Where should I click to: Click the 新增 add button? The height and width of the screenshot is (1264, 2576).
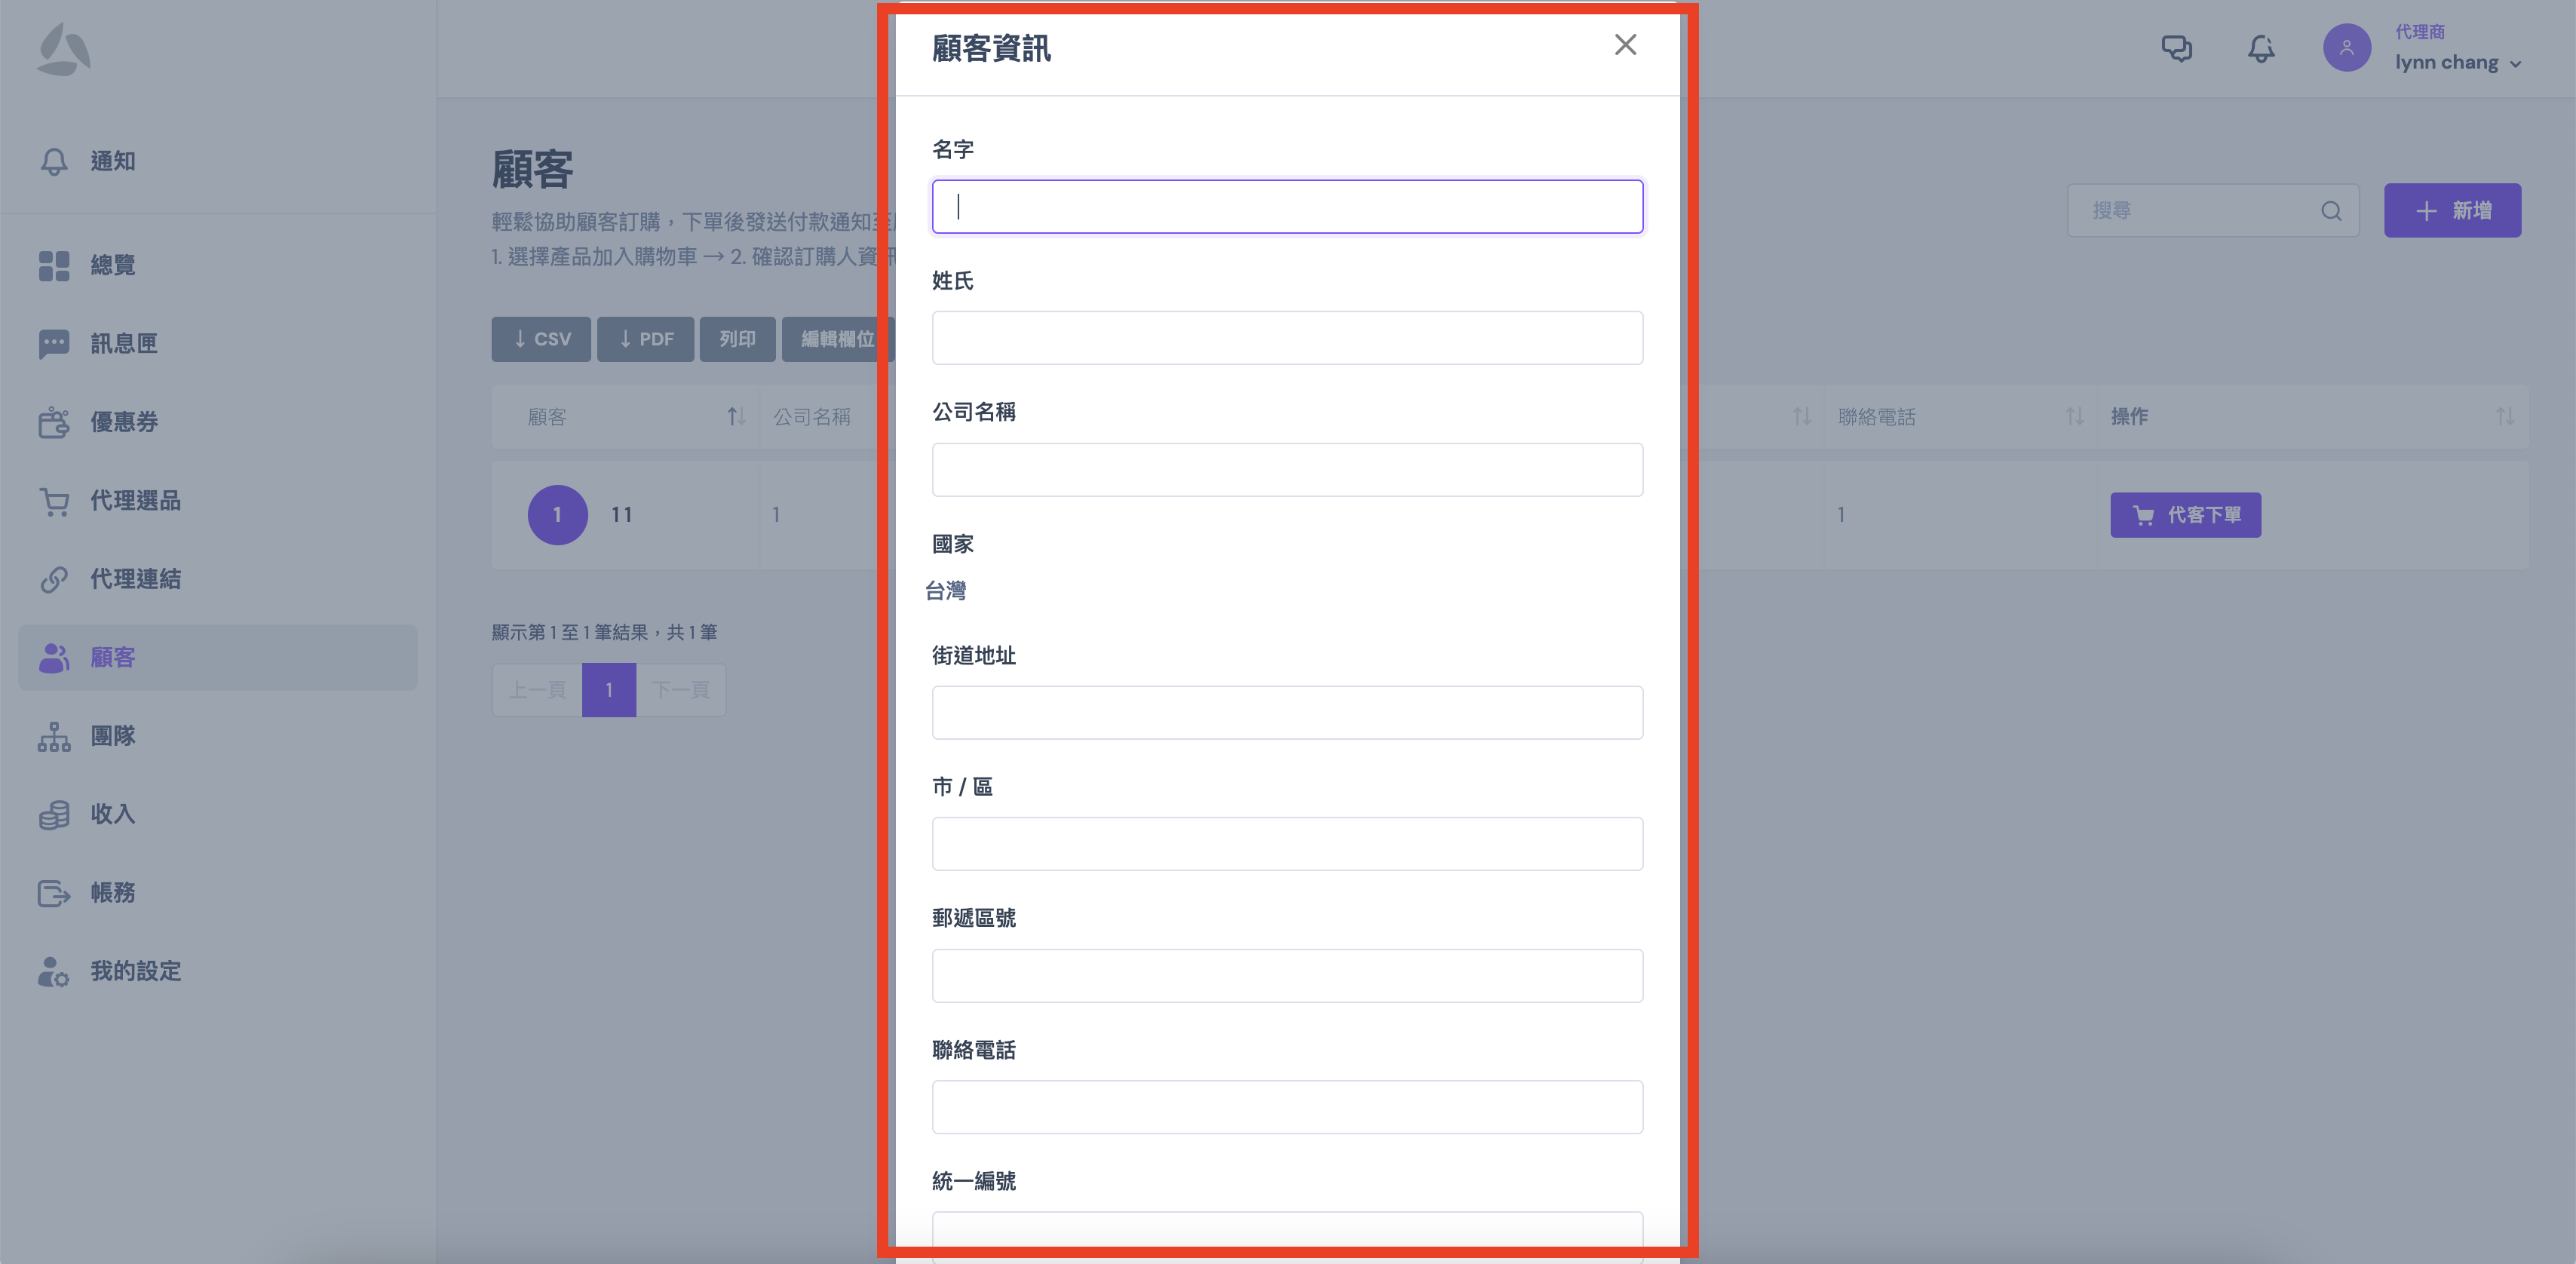(x=2451, y=210)
